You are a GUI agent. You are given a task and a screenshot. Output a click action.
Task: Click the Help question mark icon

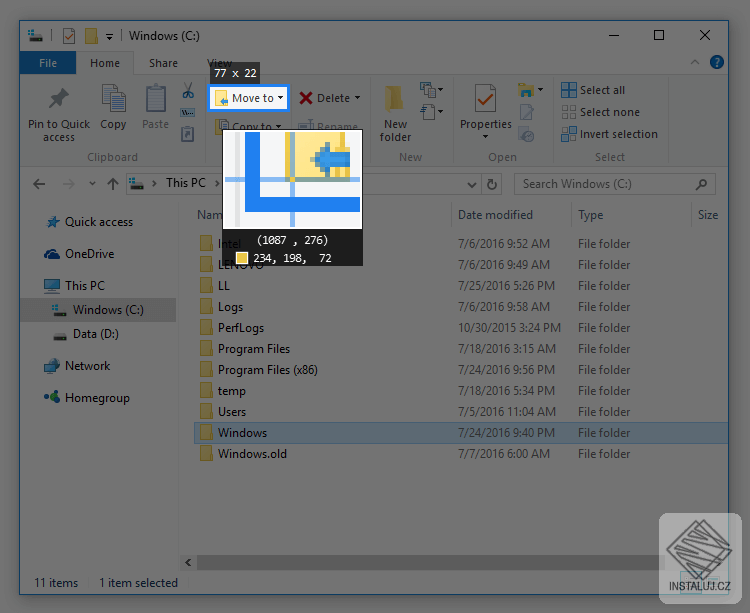(716, 62)
